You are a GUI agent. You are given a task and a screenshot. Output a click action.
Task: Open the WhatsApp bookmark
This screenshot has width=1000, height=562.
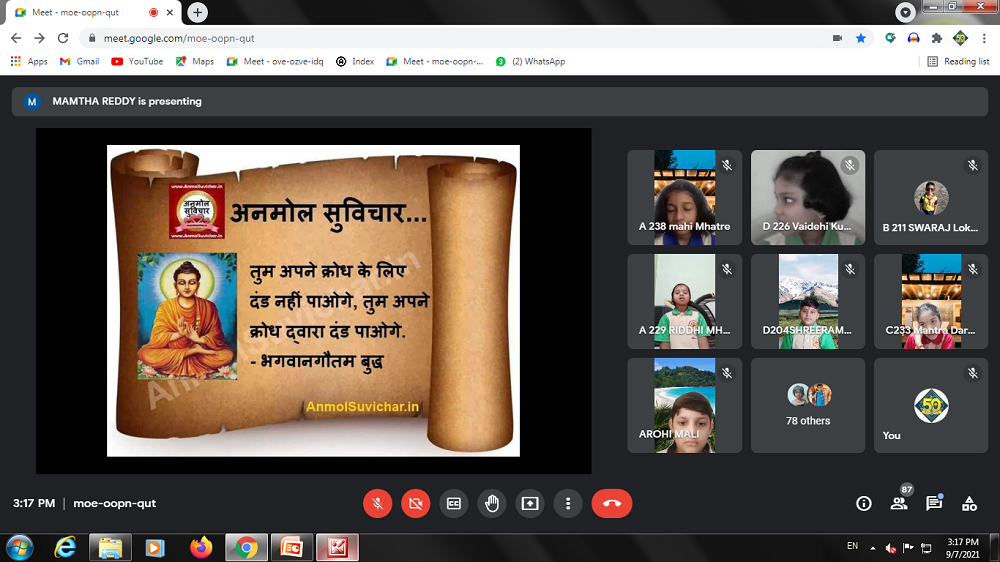(530, 61)
